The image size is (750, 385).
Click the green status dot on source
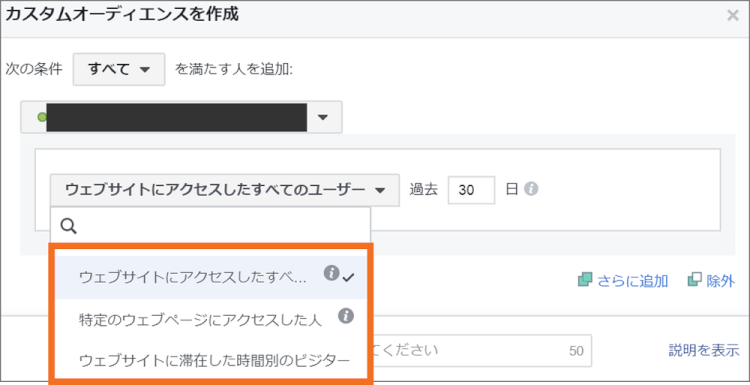point(42,117)
